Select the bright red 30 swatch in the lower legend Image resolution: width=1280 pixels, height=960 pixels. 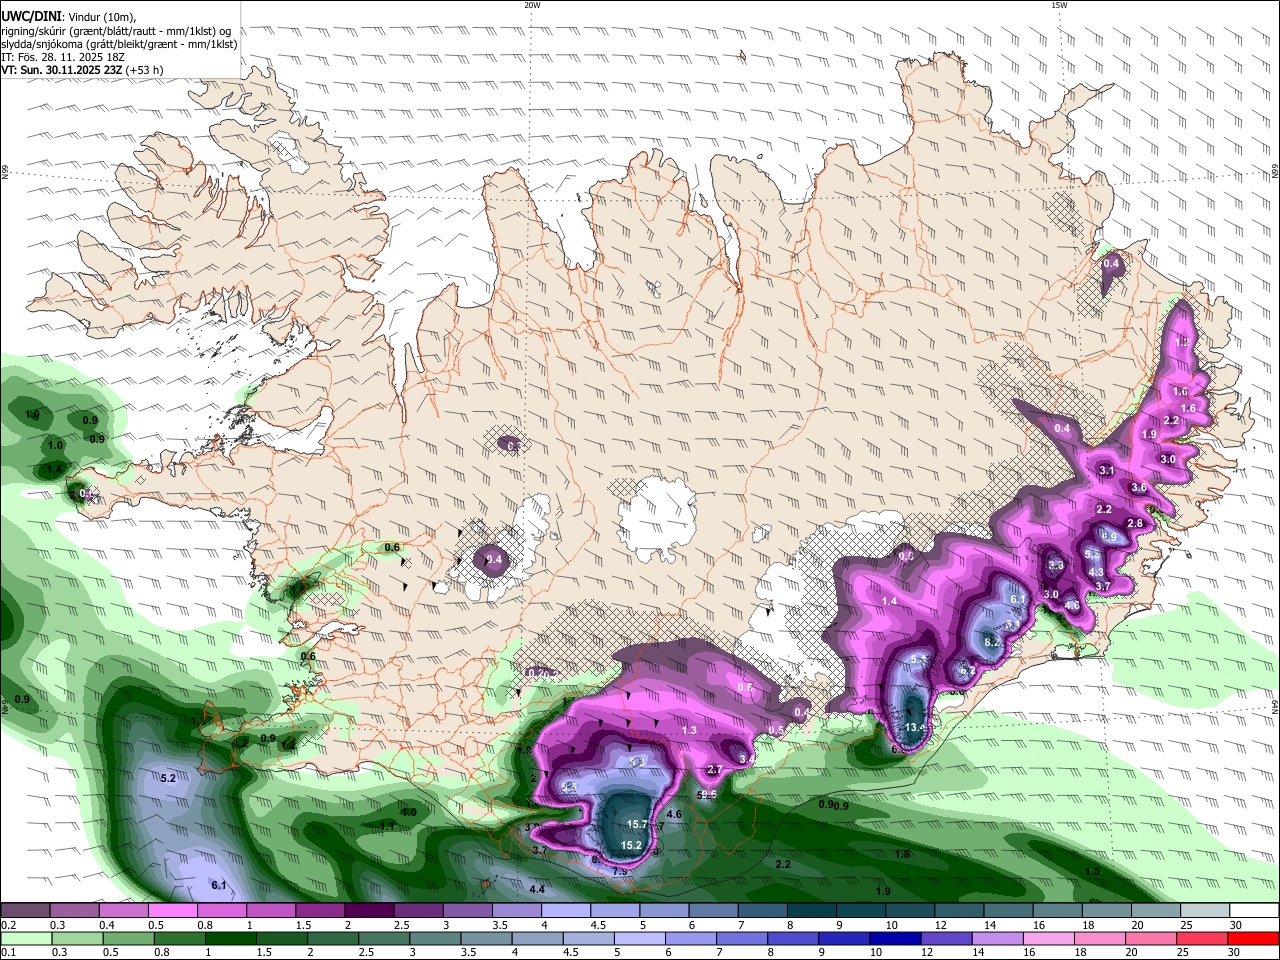tap(1254, 939)
